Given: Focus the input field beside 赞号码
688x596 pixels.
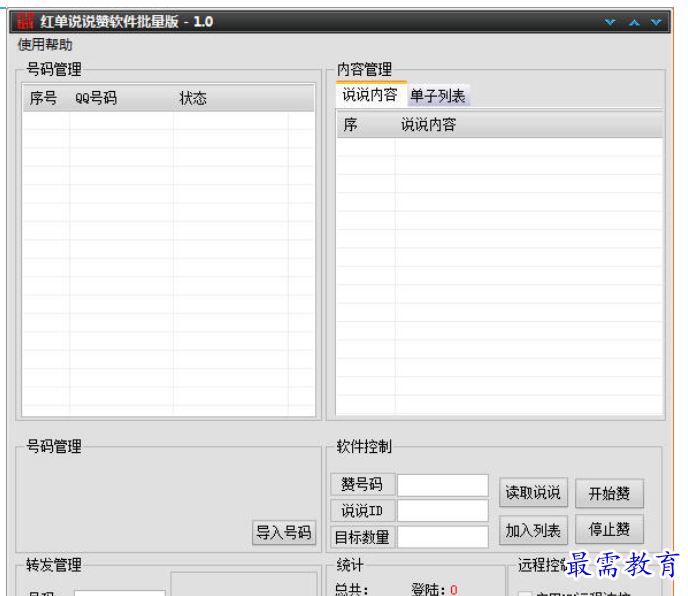Looking at the screenshot, I should click(x=442, y=485).
